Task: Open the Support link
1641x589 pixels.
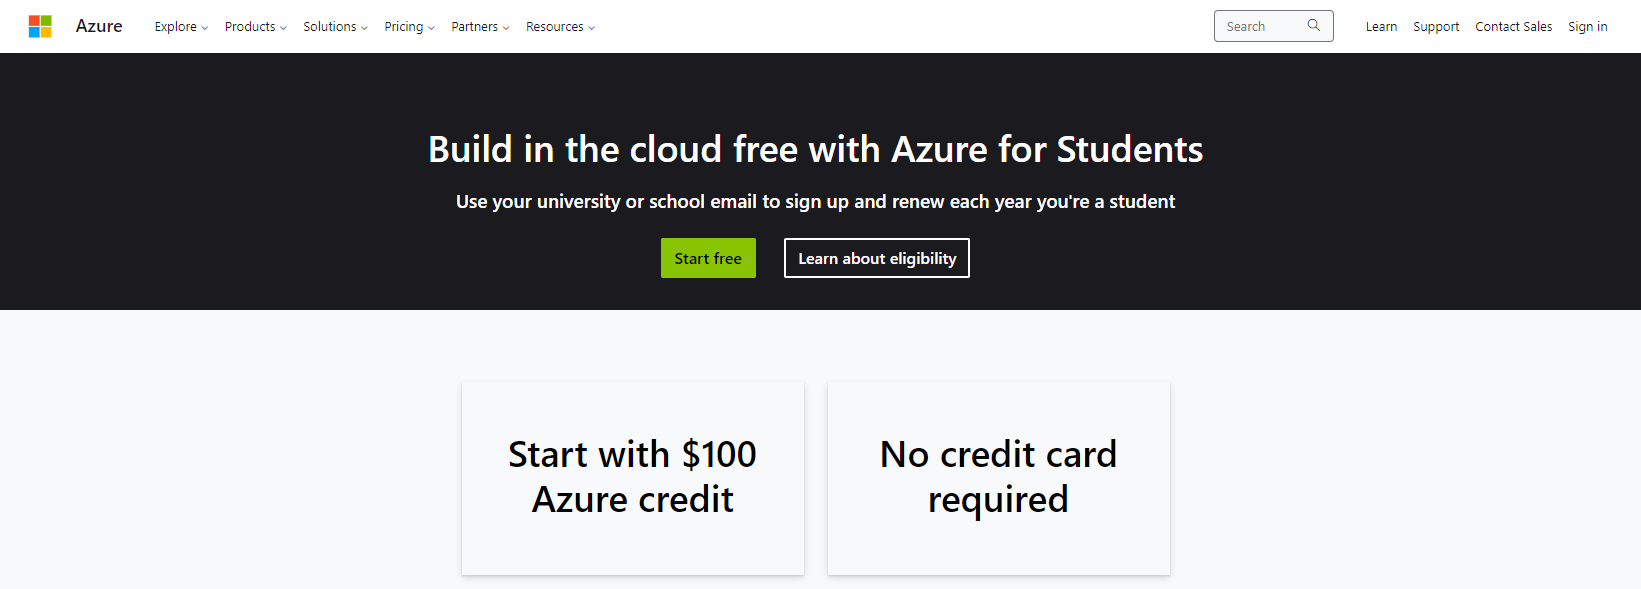Action: 1436,27
